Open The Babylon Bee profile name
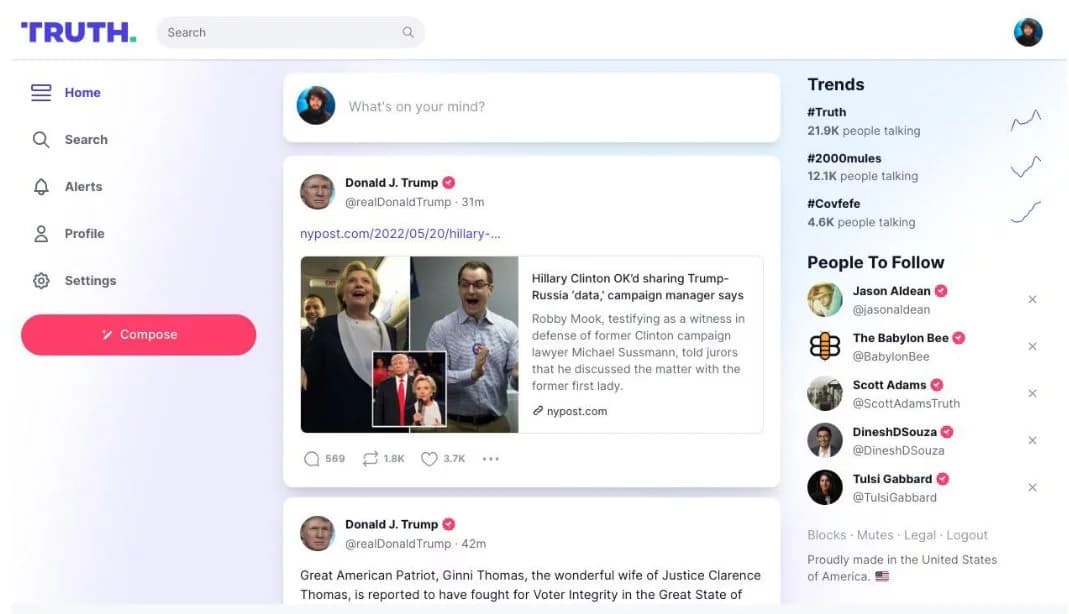The image size is (1069, 614). pos(900,338)
